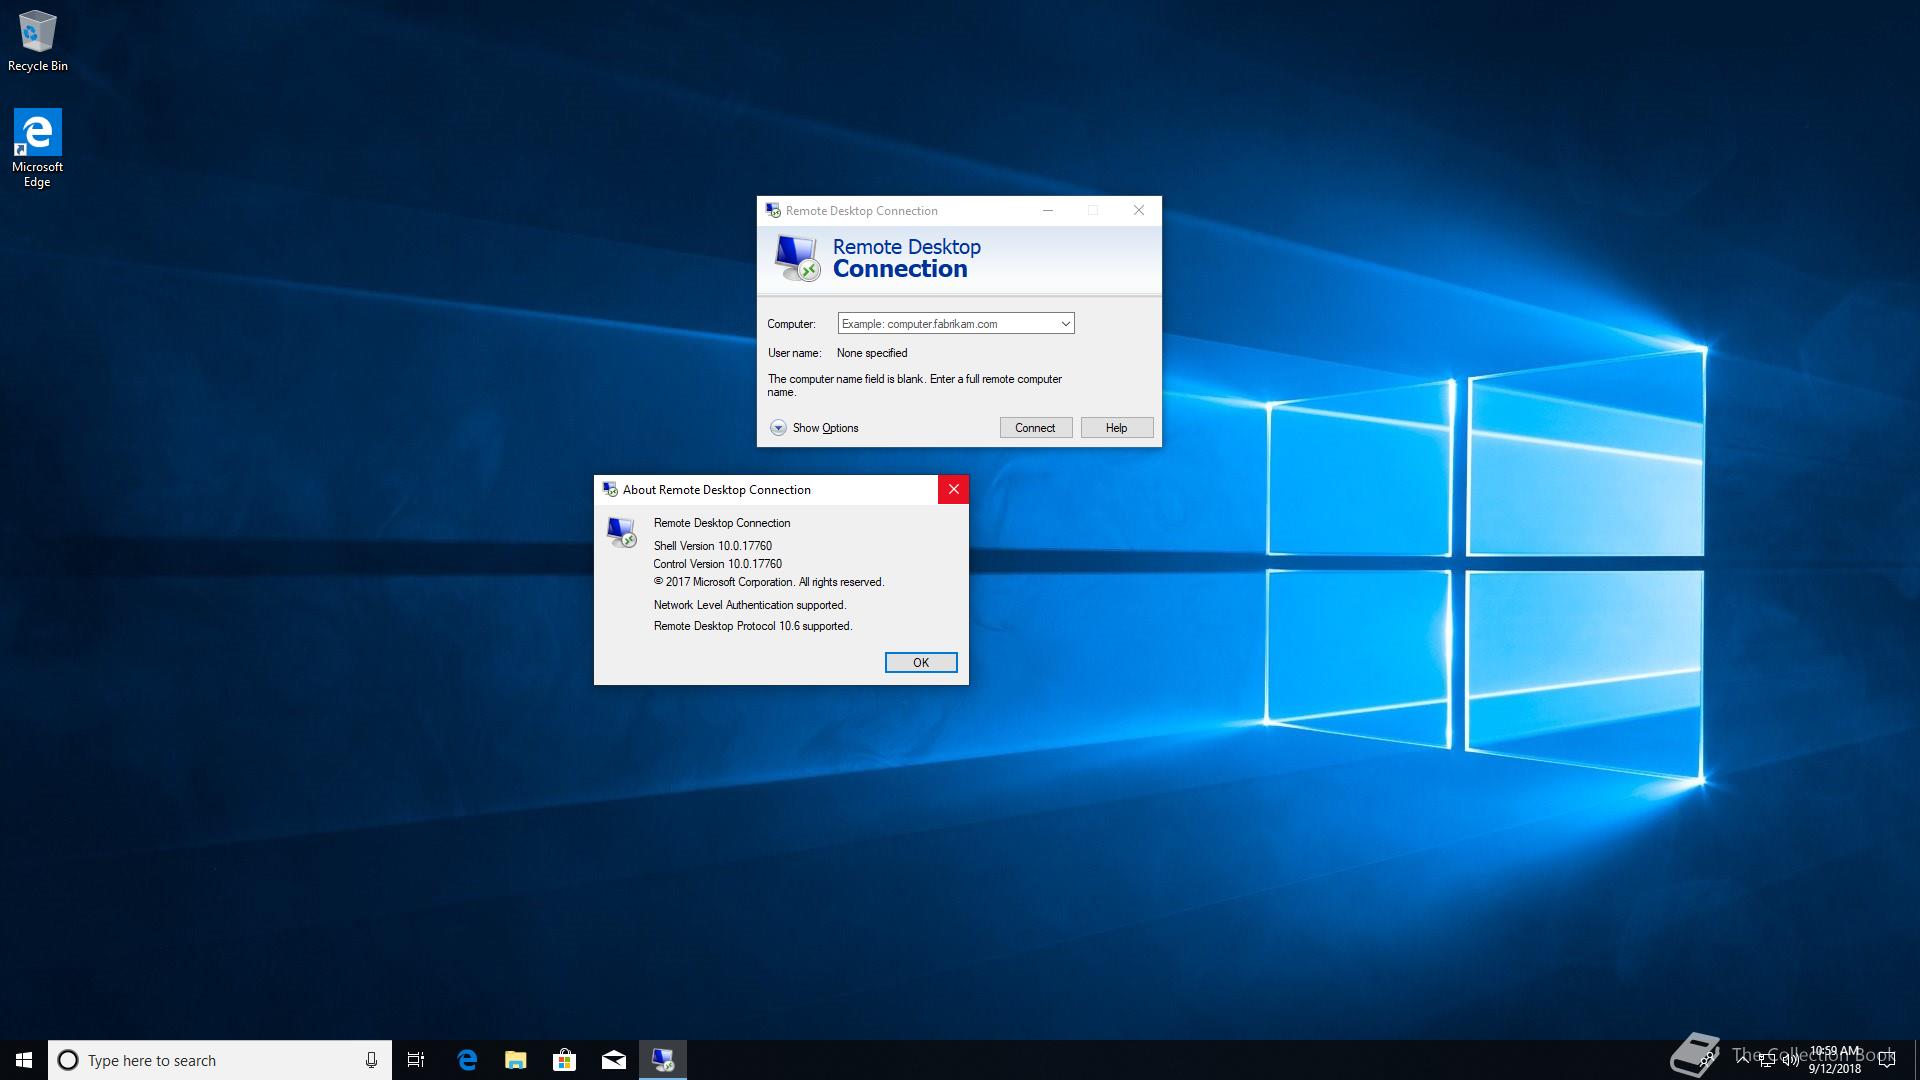Click 'Network Level Authentication supported.' text
The width and height of the screenshot is (1920, 1080).
coord(750,605)
